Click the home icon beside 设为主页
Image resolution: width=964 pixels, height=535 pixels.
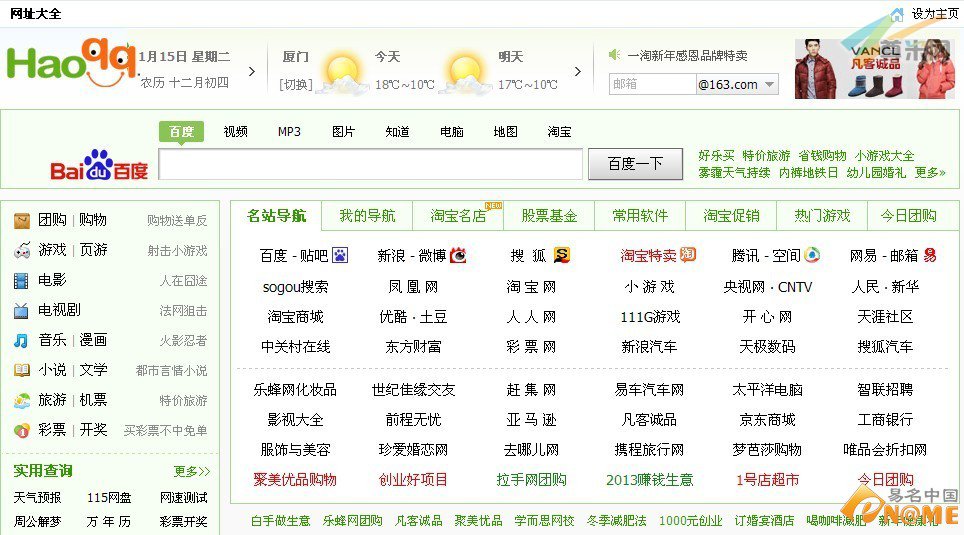tap(897, 14)
